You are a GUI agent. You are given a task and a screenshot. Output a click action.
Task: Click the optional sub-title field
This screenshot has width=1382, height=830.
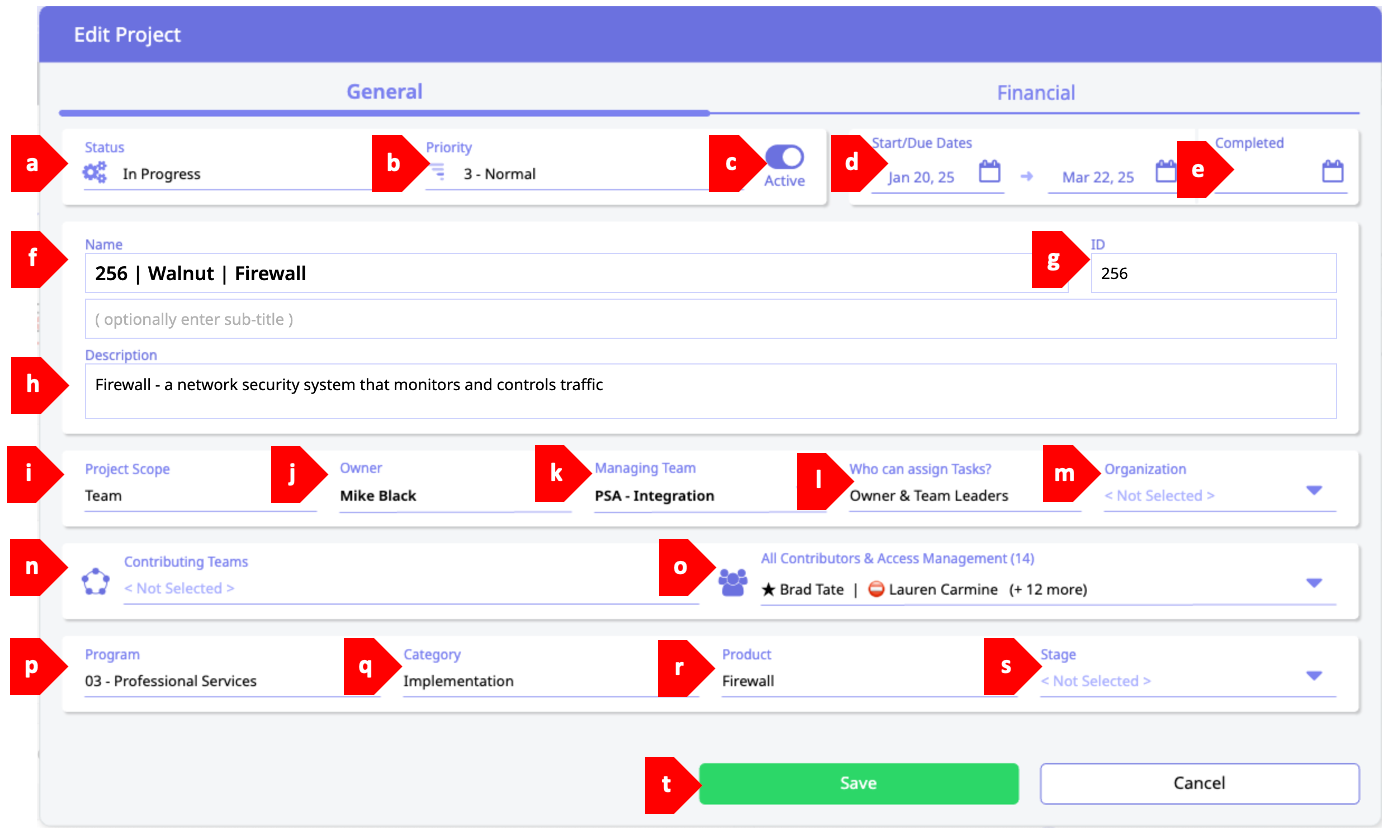pos(710,320)
